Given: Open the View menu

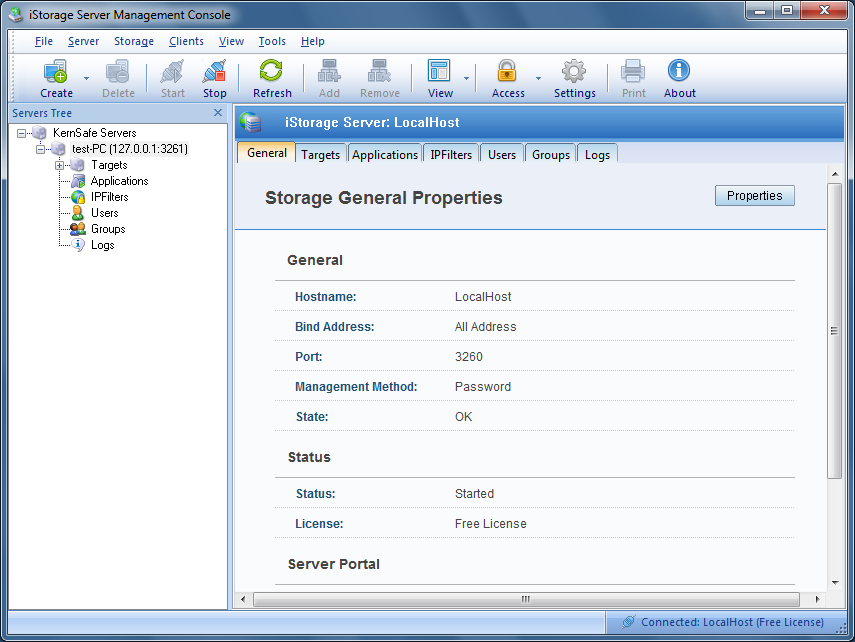Looking at the screenshot, I should pos(231,41).
